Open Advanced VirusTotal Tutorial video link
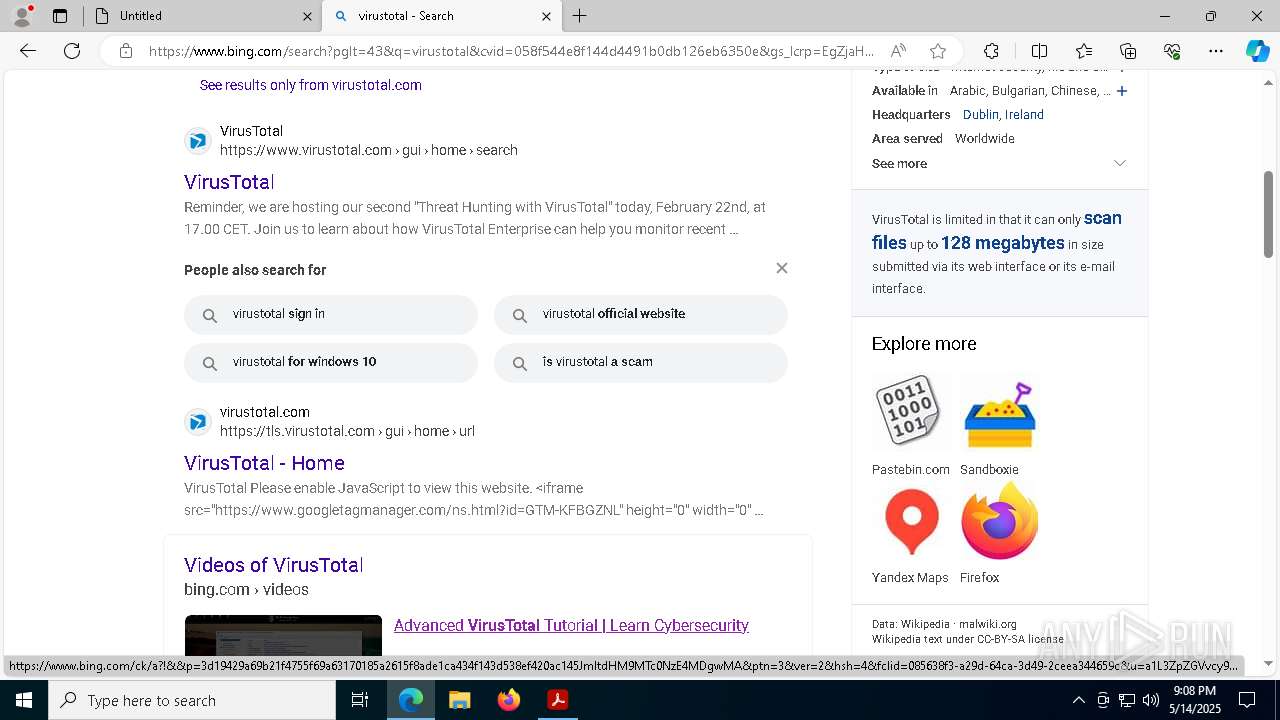1280x720 pixels. point(571,625)
